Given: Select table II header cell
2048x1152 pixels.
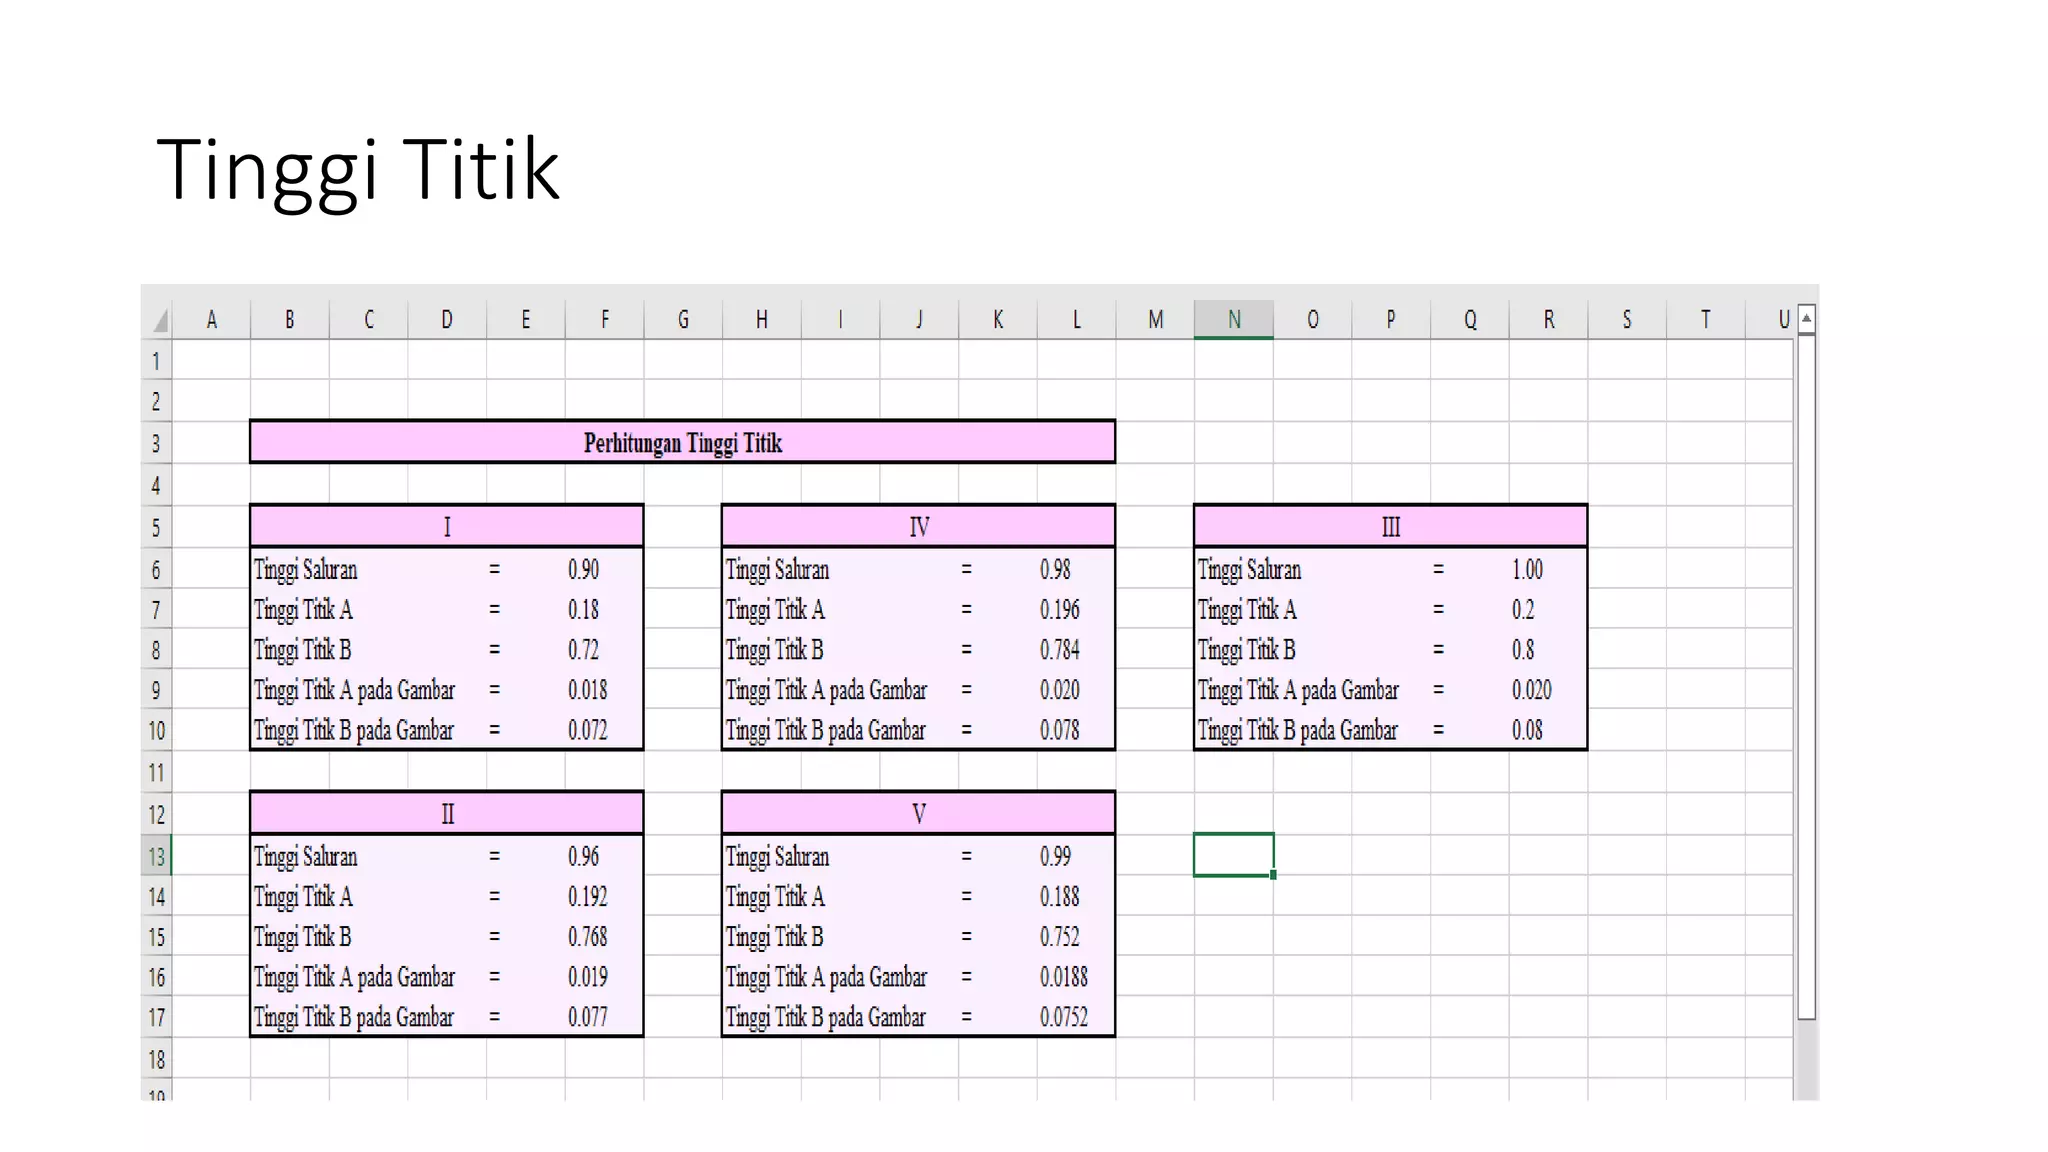Looking at the screenshot, I should coord(446,814).
